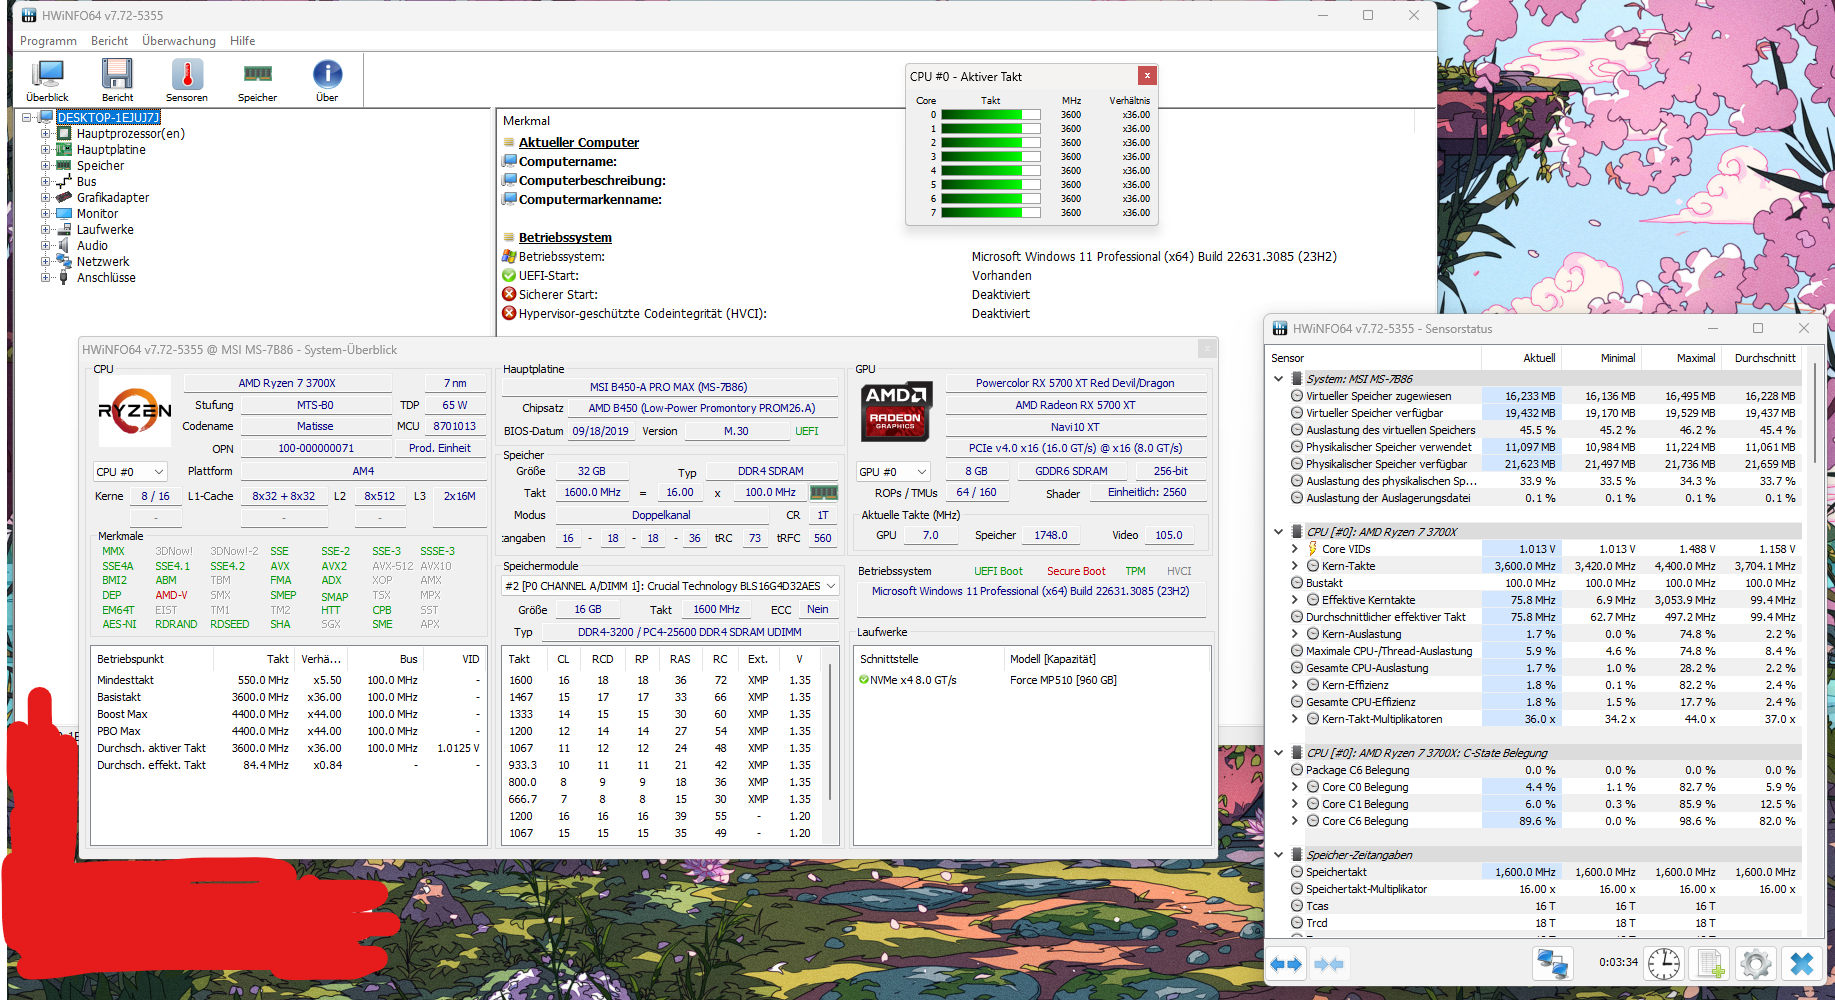Expand the Kern-Takte sensor row
Screen dimensions: 1835x1000
[1295, 566]
